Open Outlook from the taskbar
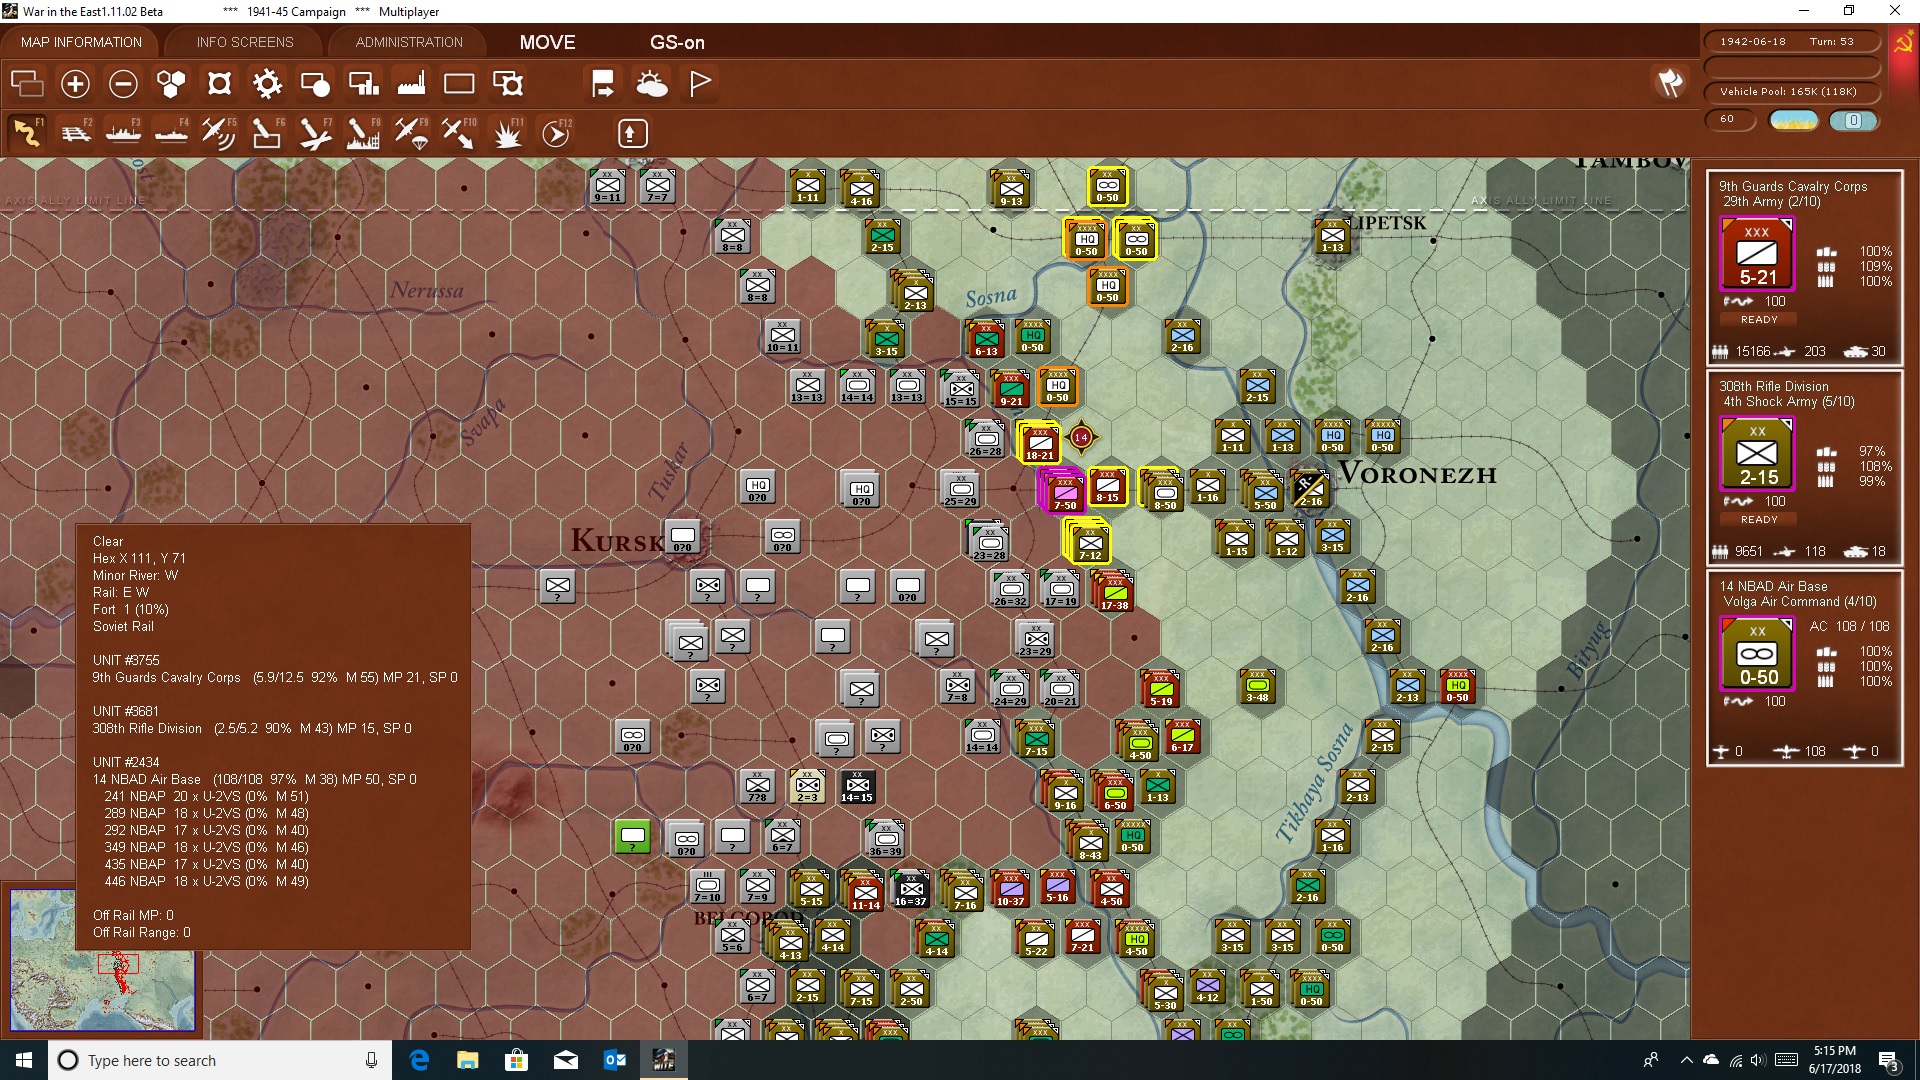Image resolution: width=1920 pixels, height=1080 pixels. [614, 1060]
